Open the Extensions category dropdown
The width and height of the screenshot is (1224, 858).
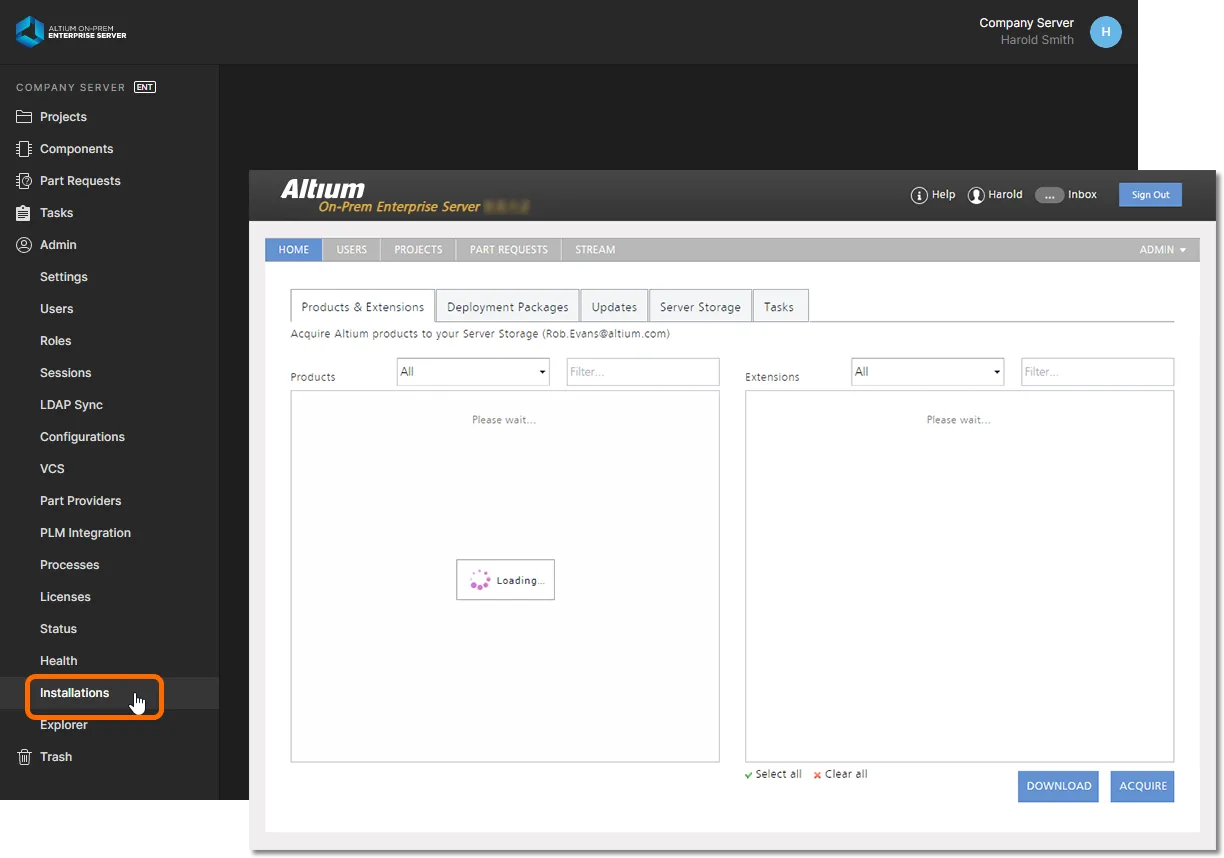pos(927,372)
